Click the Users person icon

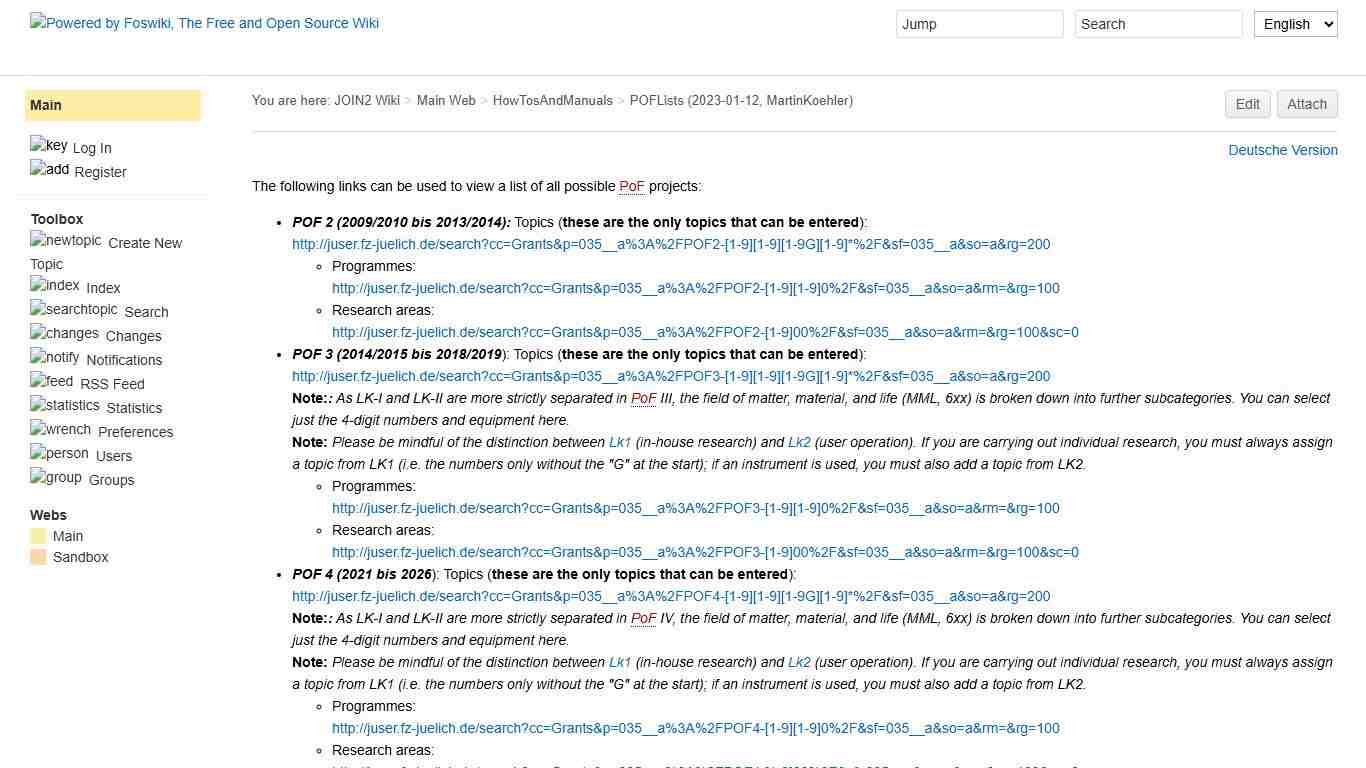click(x=57, y=453)
